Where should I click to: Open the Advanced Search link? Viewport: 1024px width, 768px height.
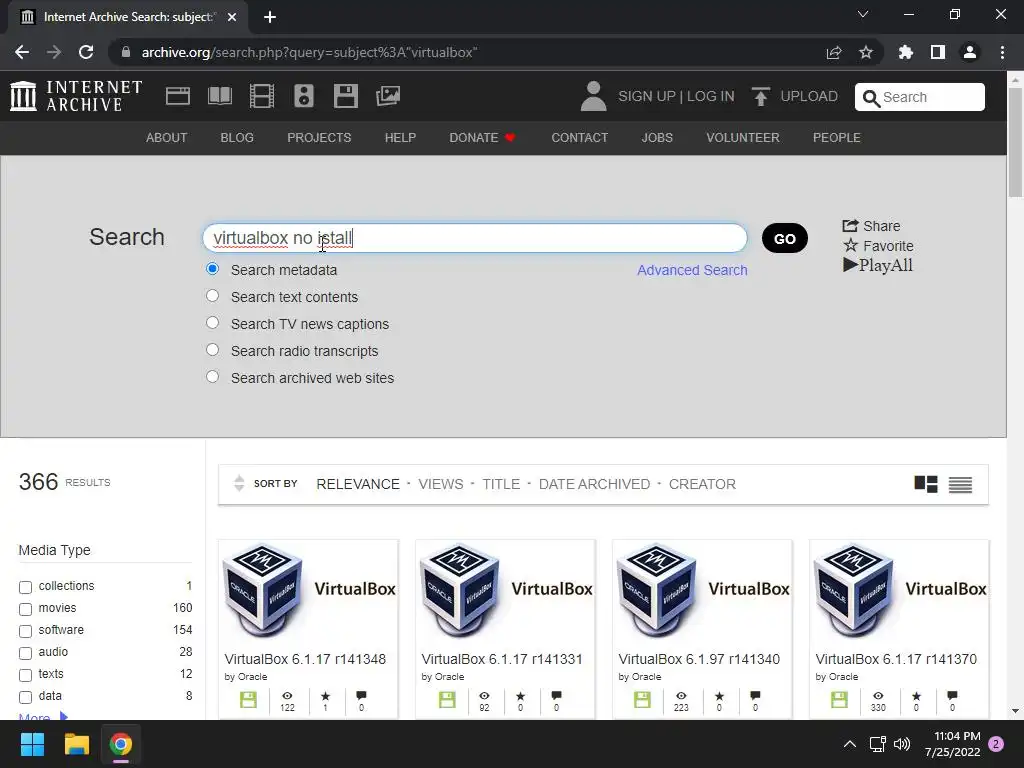click(692, 270)
